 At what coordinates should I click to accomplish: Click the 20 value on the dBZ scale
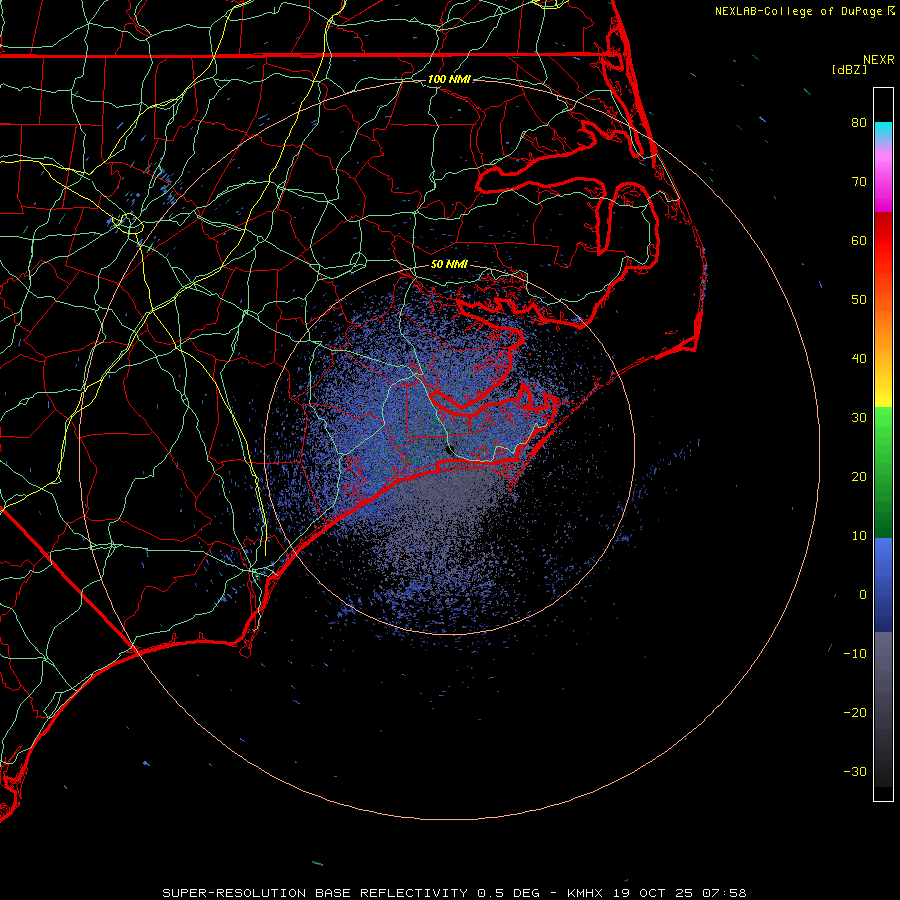coord(859,476)
